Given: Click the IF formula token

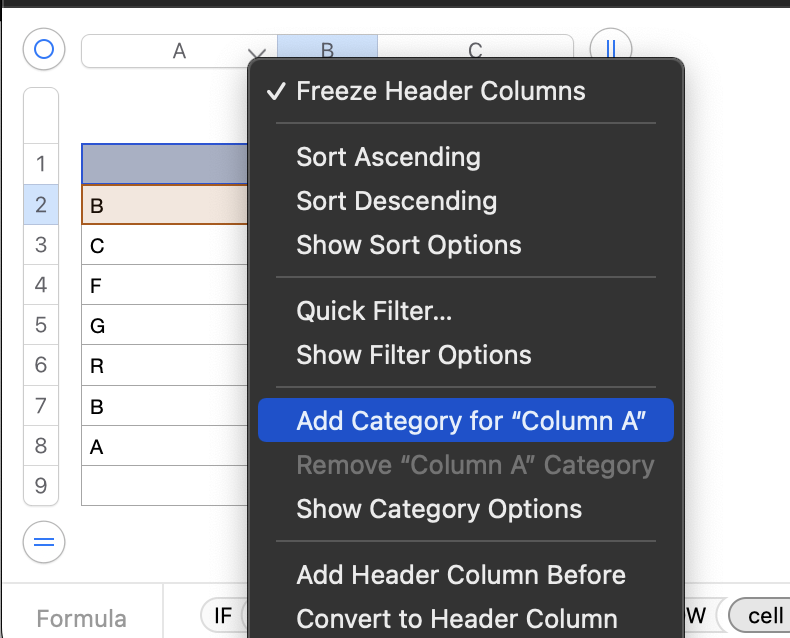Looking at the screenshot, I should (x=222, y=615).
